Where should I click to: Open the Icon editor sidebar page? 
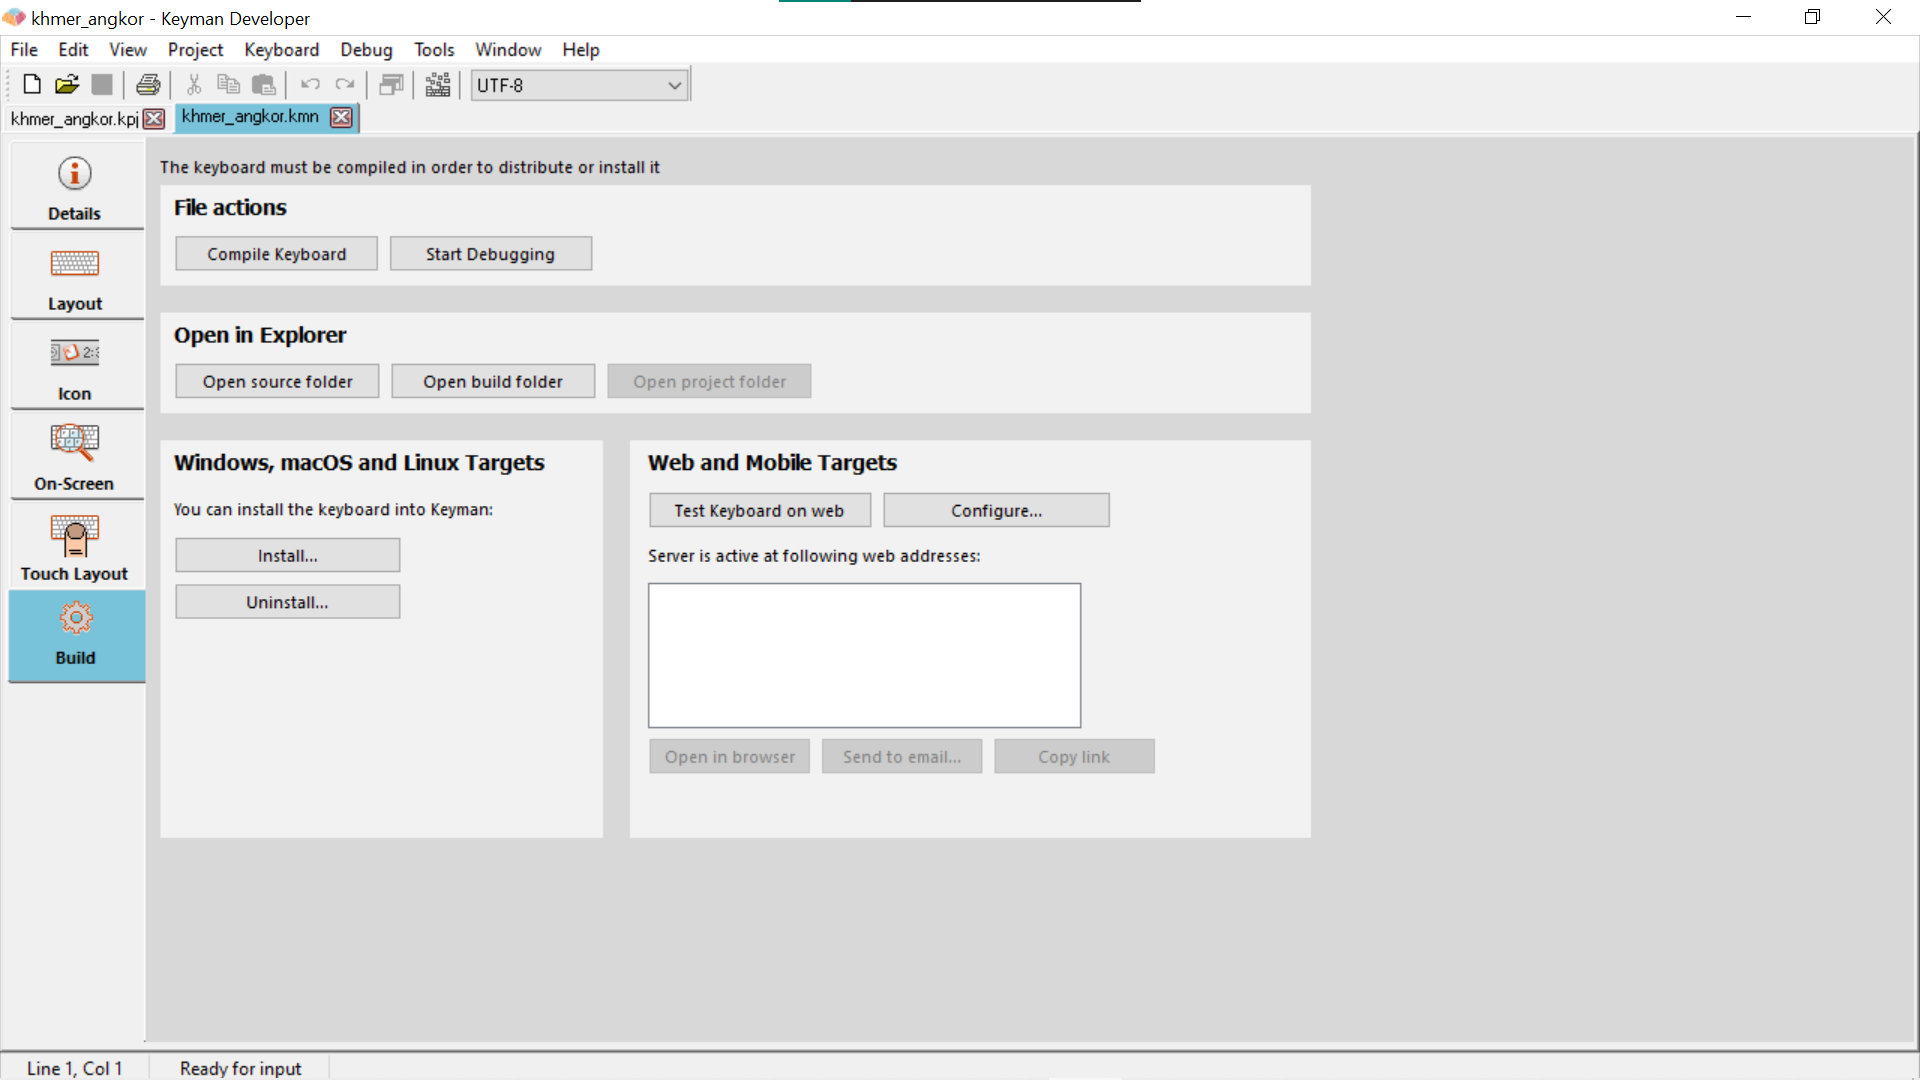(x=75, y=368)
